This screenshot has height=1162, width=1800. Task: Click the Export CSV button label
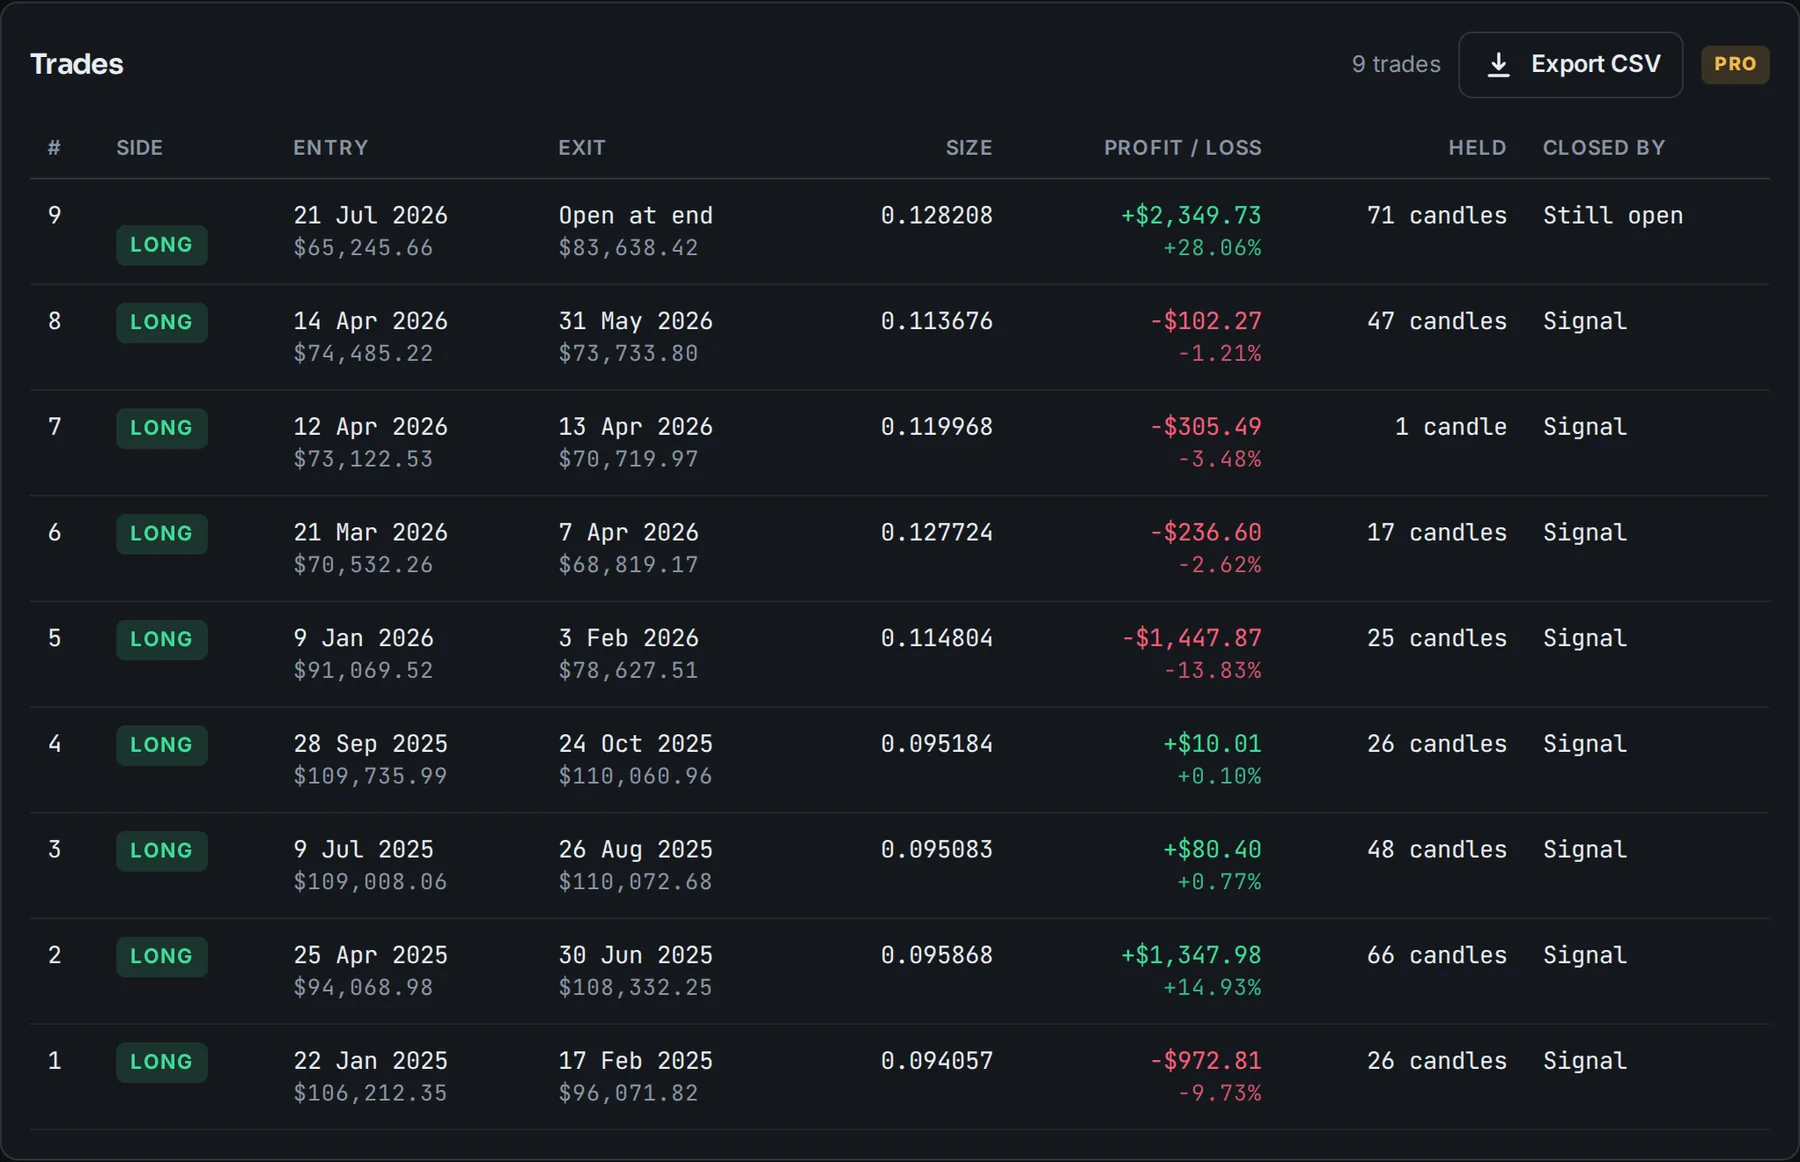pyautogui.click(x=1595, y=64)
